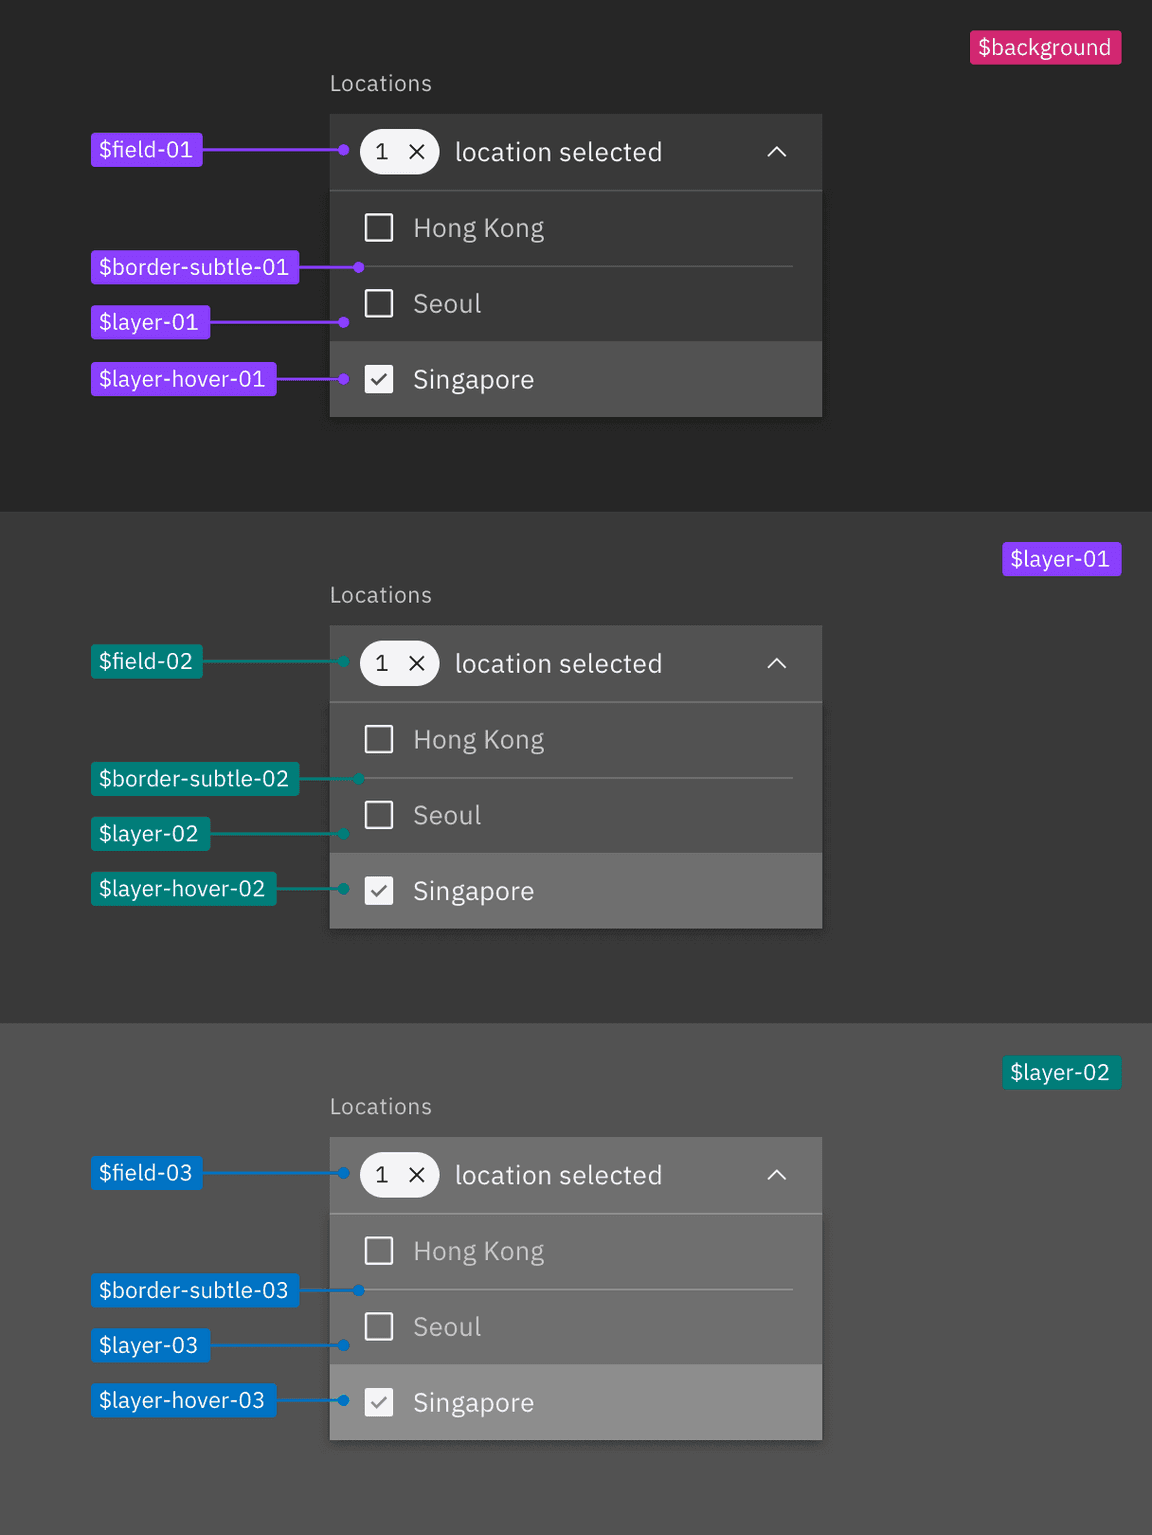Select Hong Kong in the middle dropdown

tap(379, 739)
